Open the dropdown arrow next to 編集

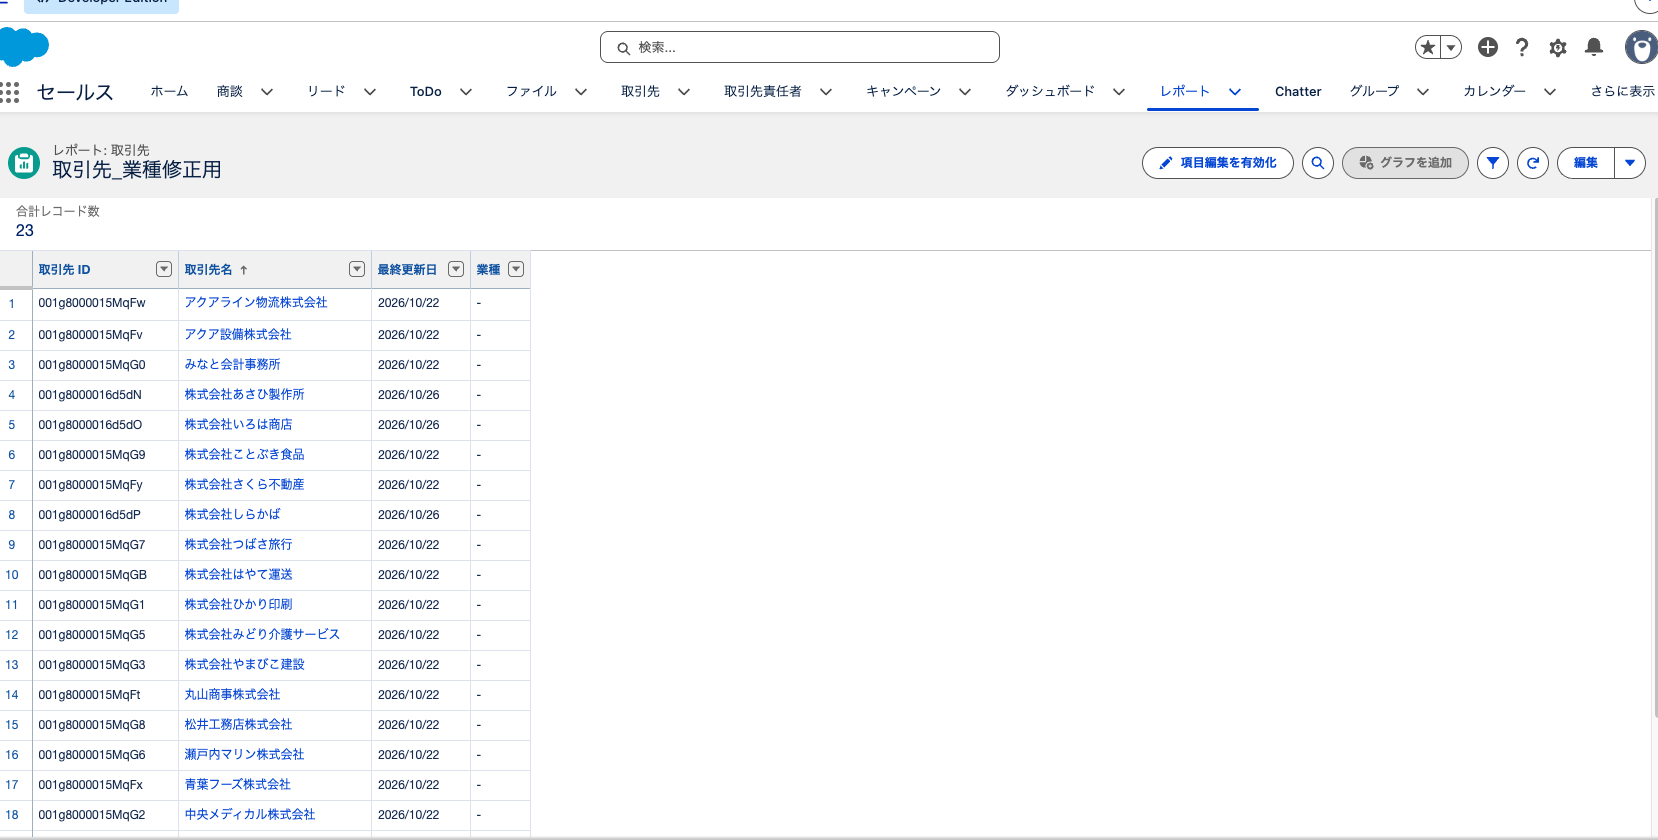[1630, 163]
